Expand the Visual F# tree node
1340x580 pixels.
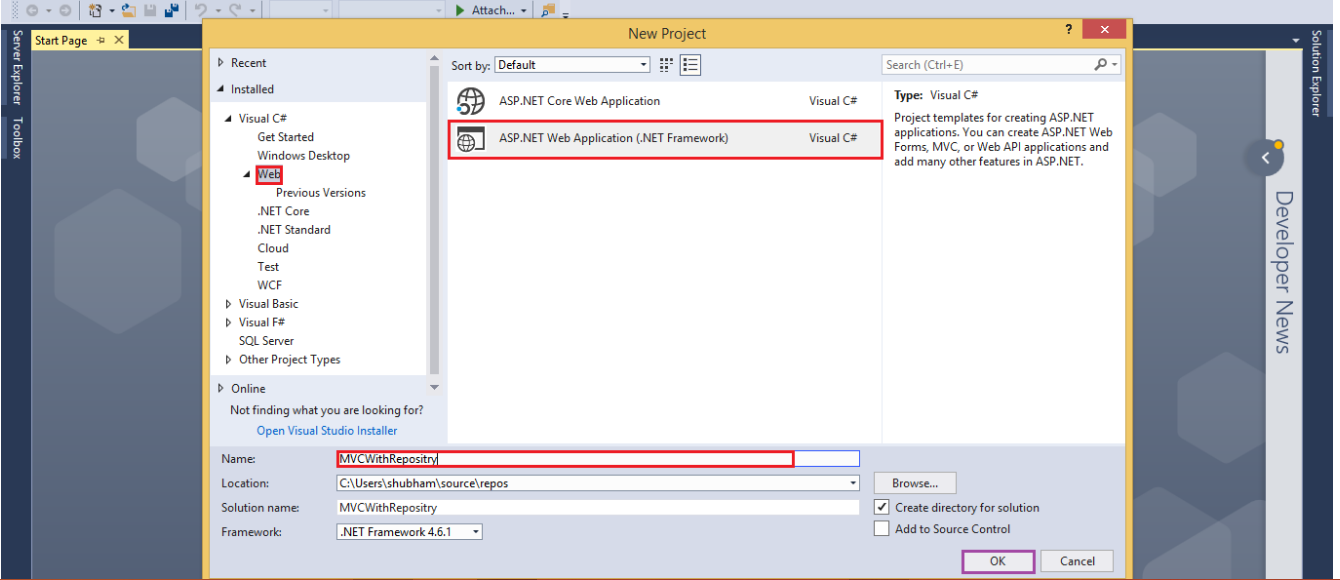229,322
